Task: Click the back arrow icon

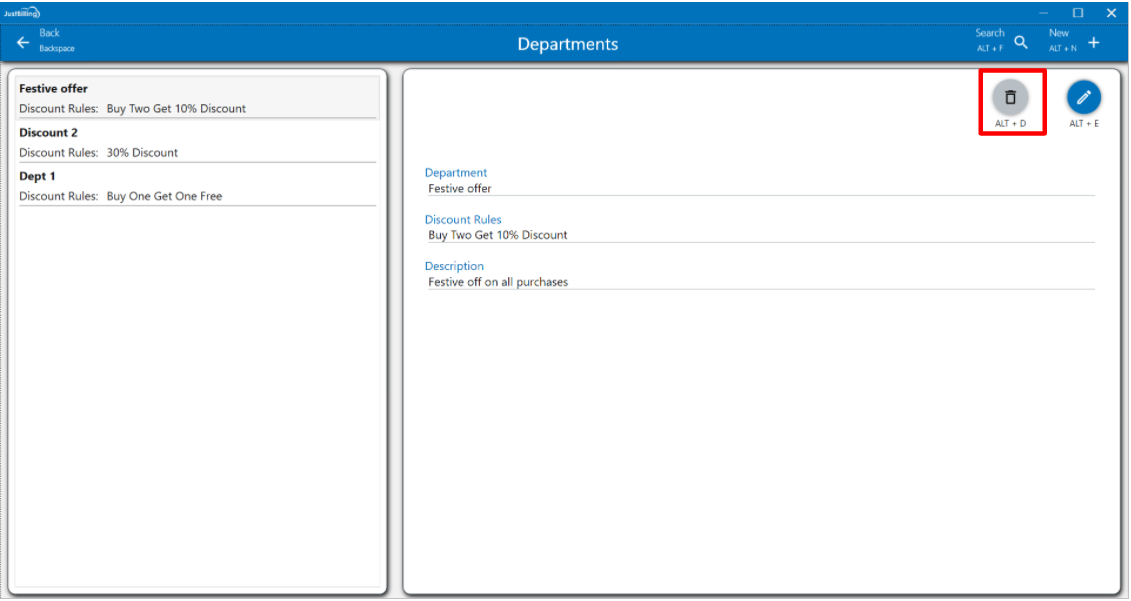Action: (23, 42)
